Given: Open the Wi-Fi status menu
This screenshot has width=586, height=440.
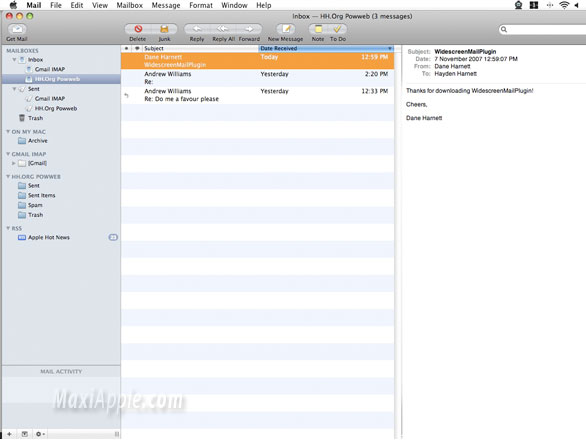Looking at the screenshot, I should point(564,5).
